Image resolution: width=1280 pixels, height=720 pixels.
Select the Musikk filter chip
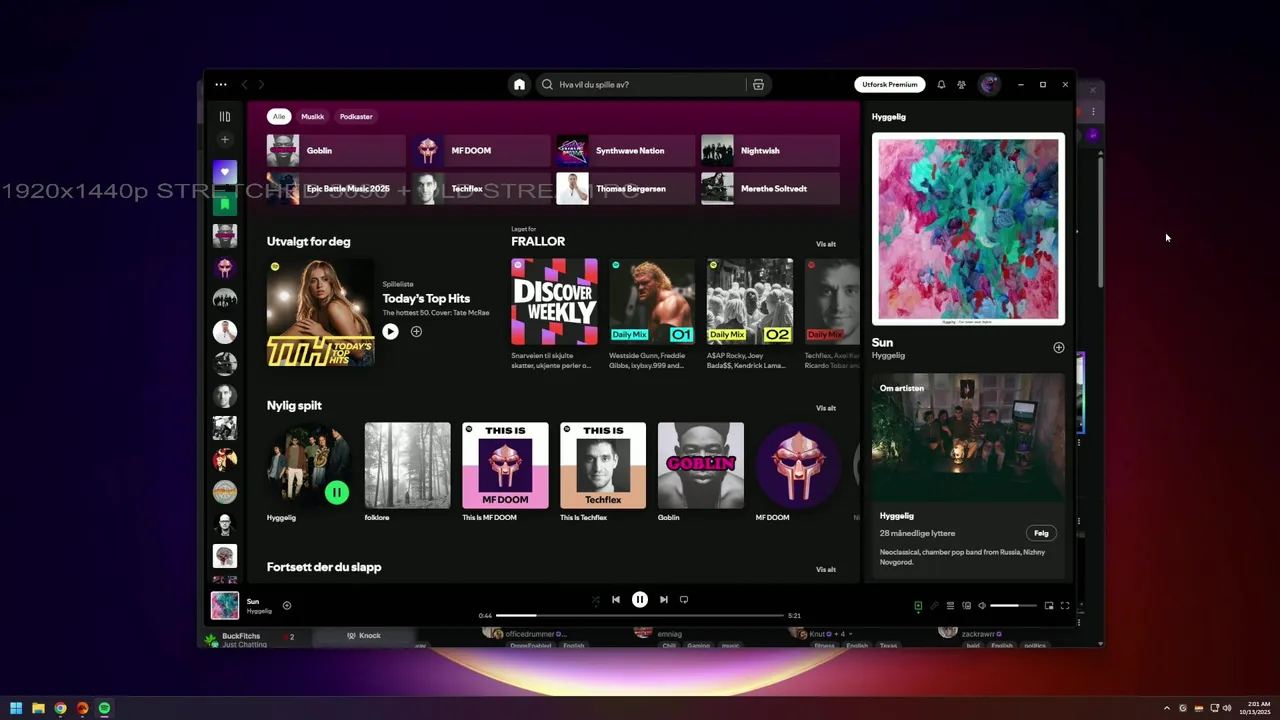coord(313,117)
